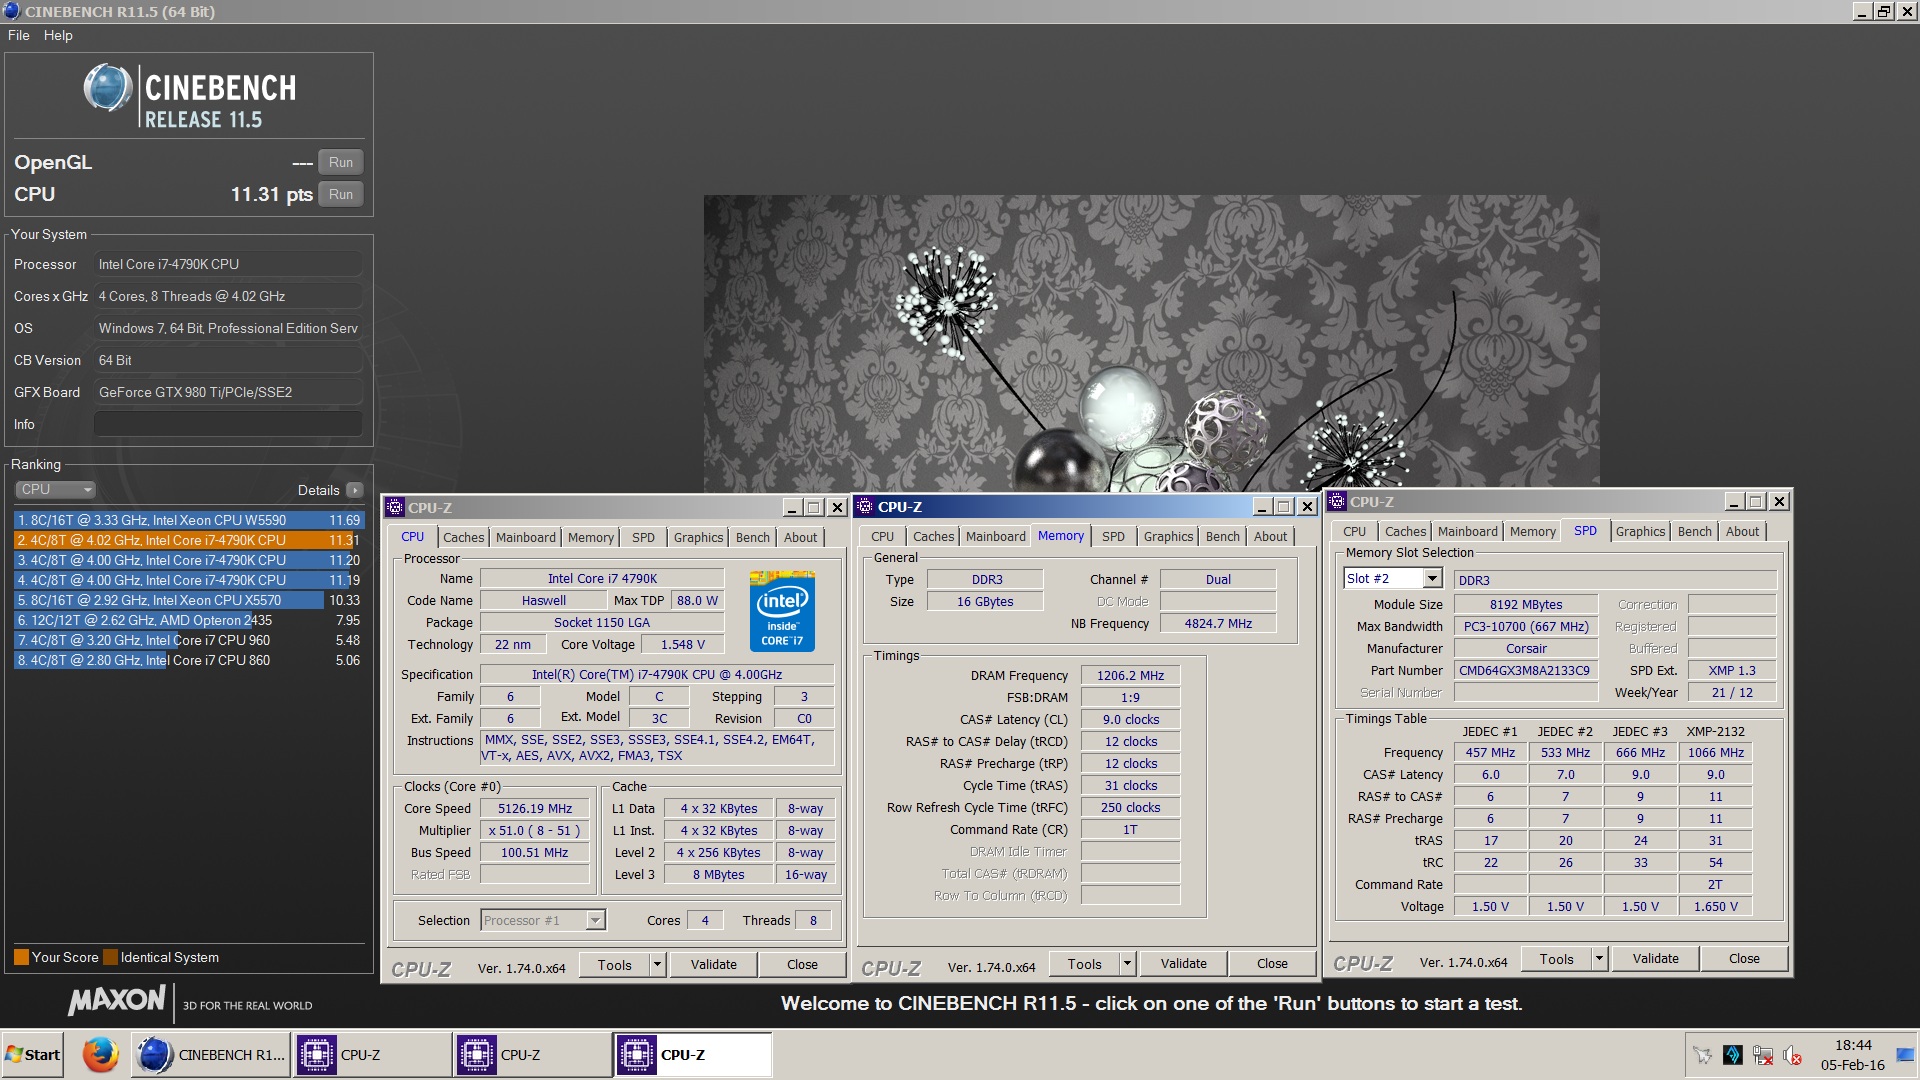The image size is (1920, 1080).
Task: Click the Core Speed value 5126.19 MHz
Action: pyautogui.click(x=535, y=808)
